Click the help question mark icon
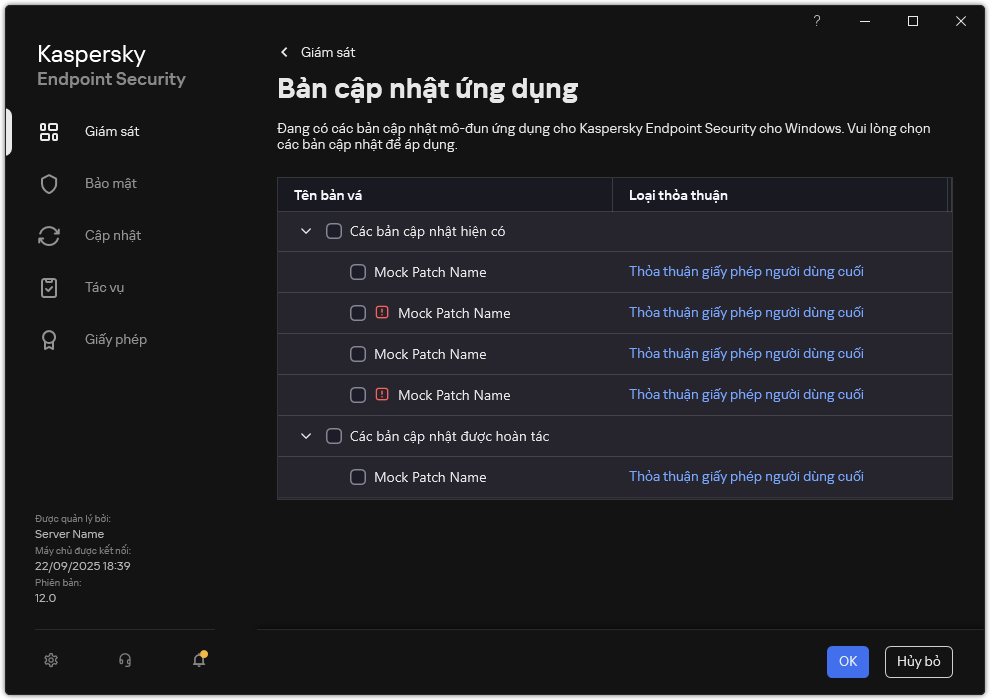990x700 pixels. [817, 21]
